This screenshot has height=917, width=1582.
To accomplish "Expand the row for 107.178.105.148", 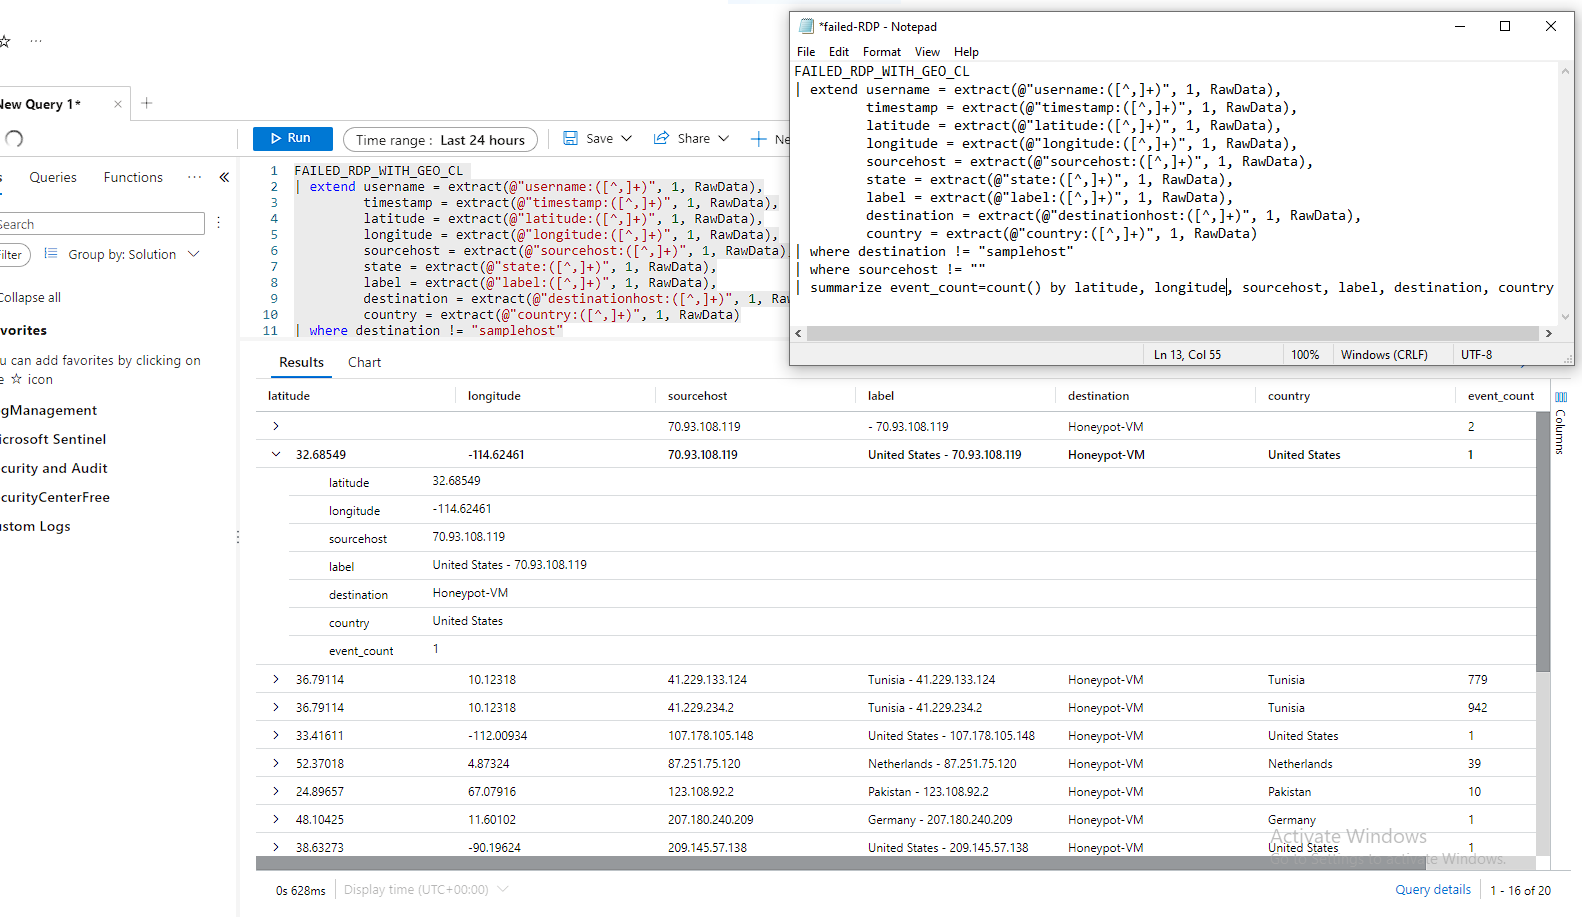I will [x=276, y=735].
